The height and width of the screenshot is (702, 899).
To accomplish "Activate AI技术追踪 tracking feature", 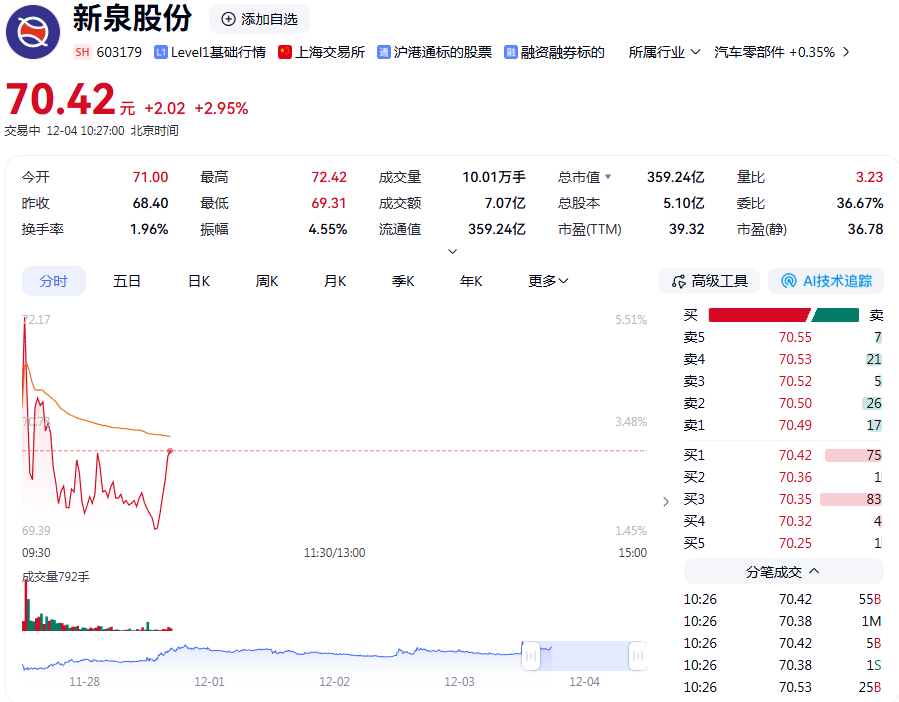I will [x=825, y=281].
